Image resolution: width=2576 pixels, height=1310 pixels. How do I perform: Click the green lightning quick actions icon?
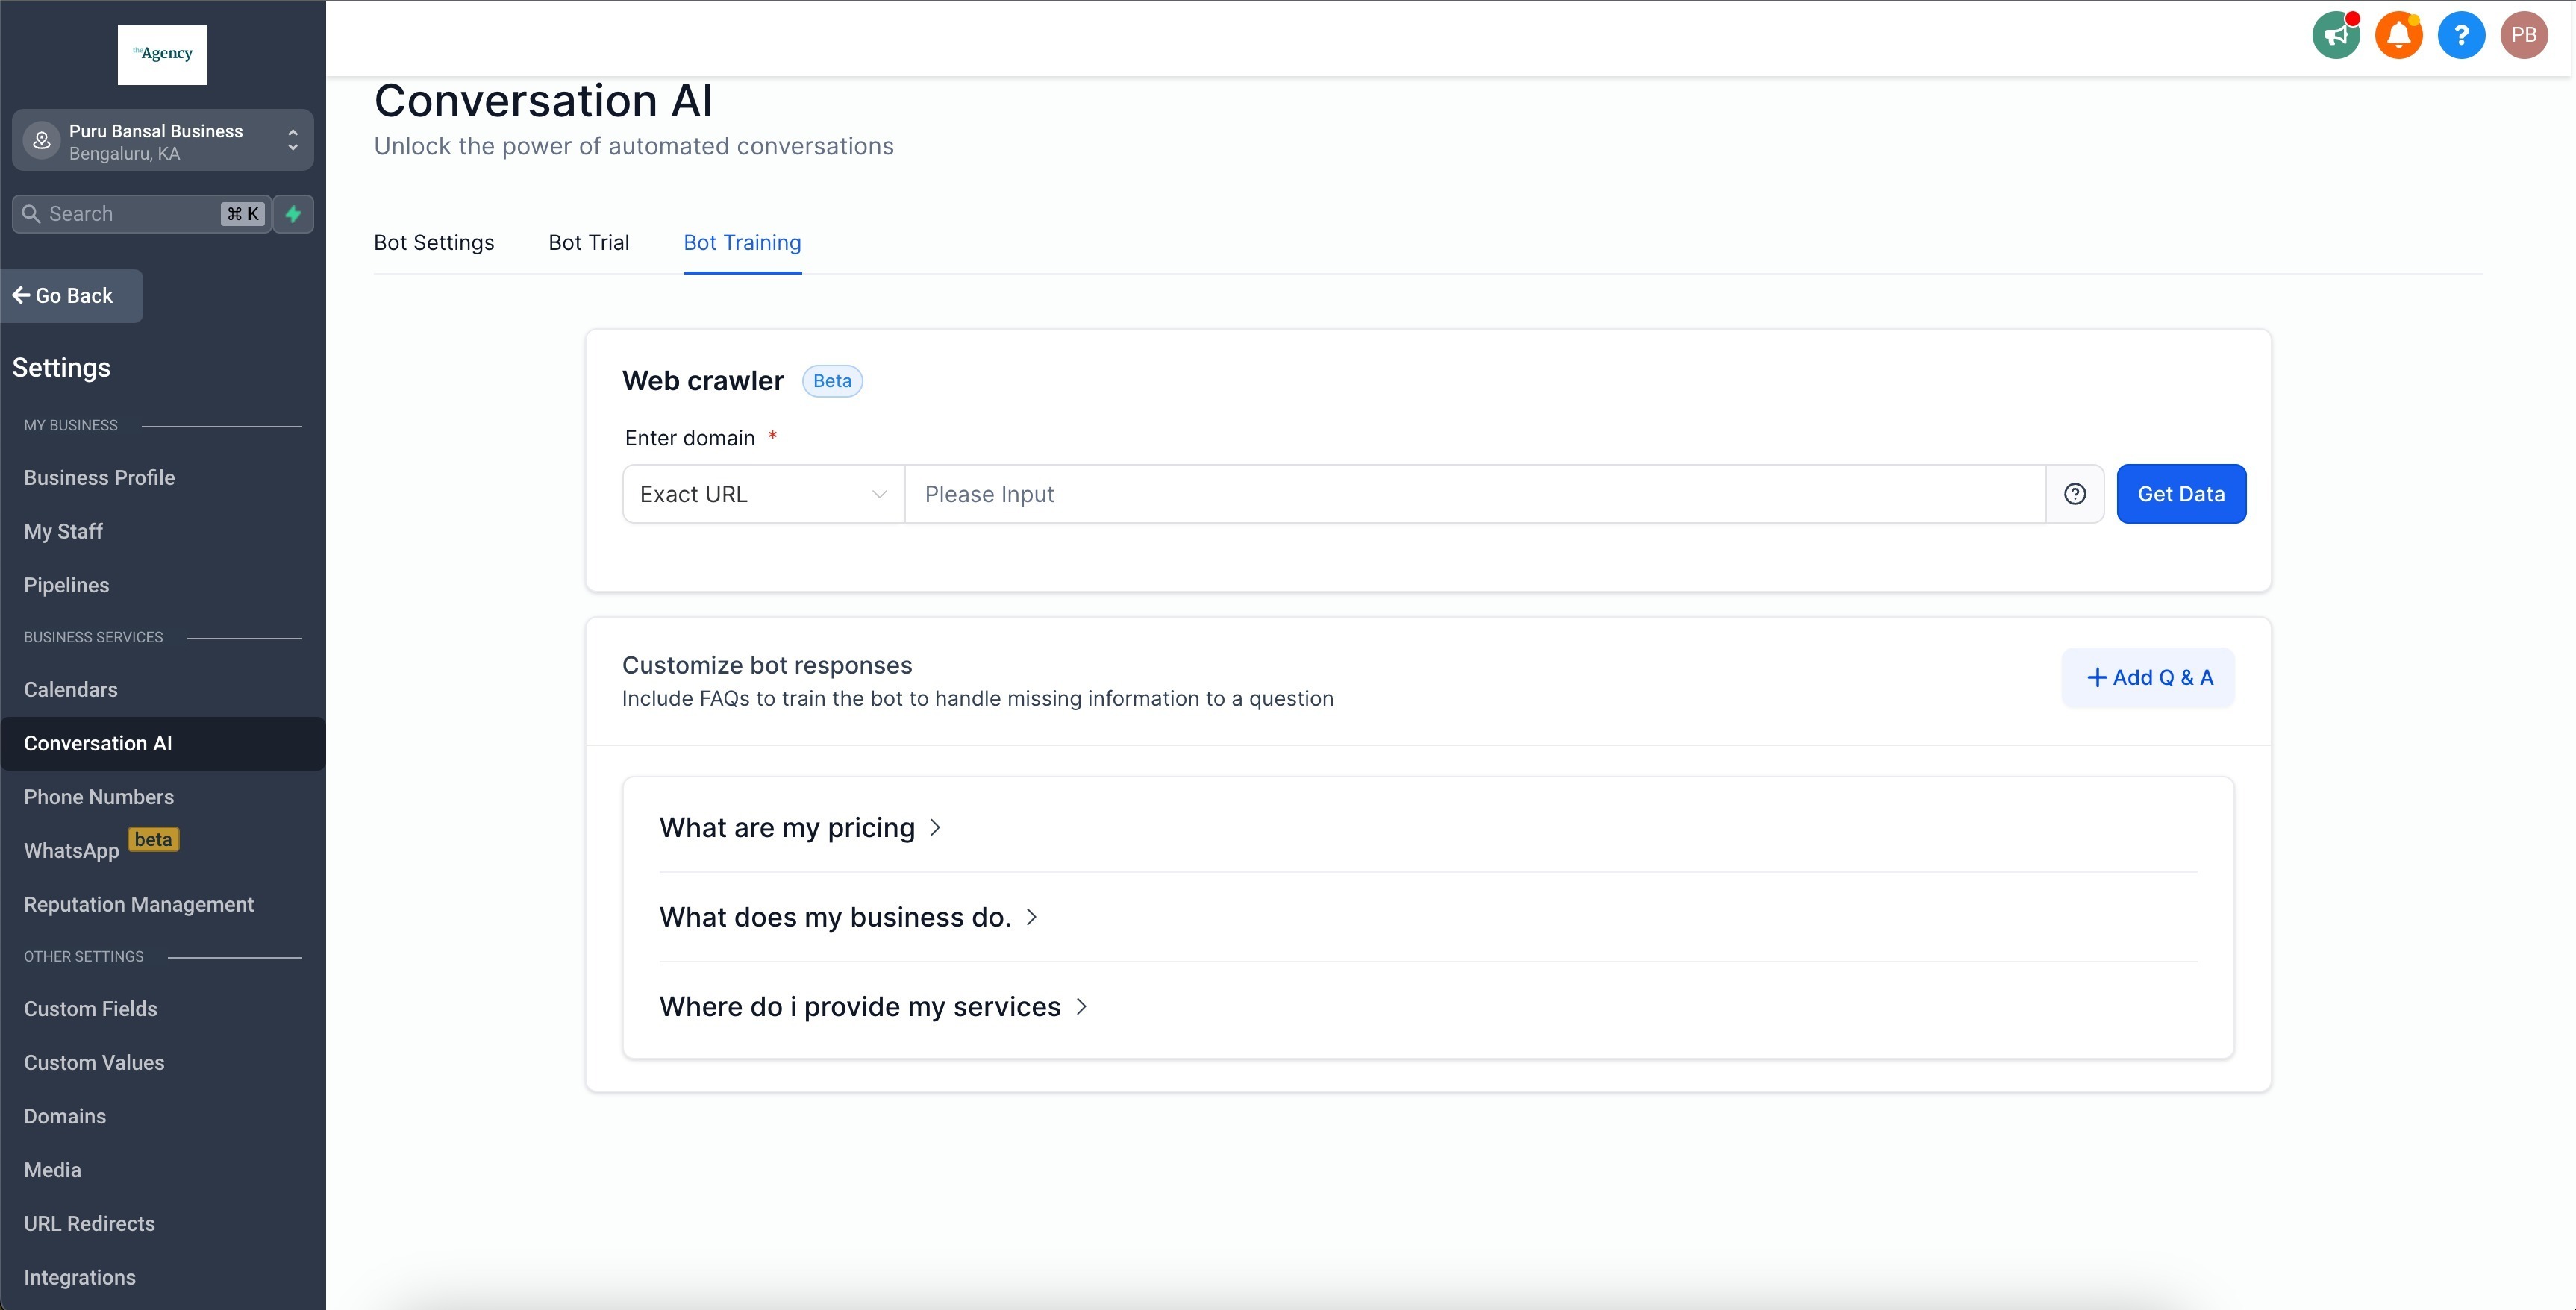tap(293, 214)
